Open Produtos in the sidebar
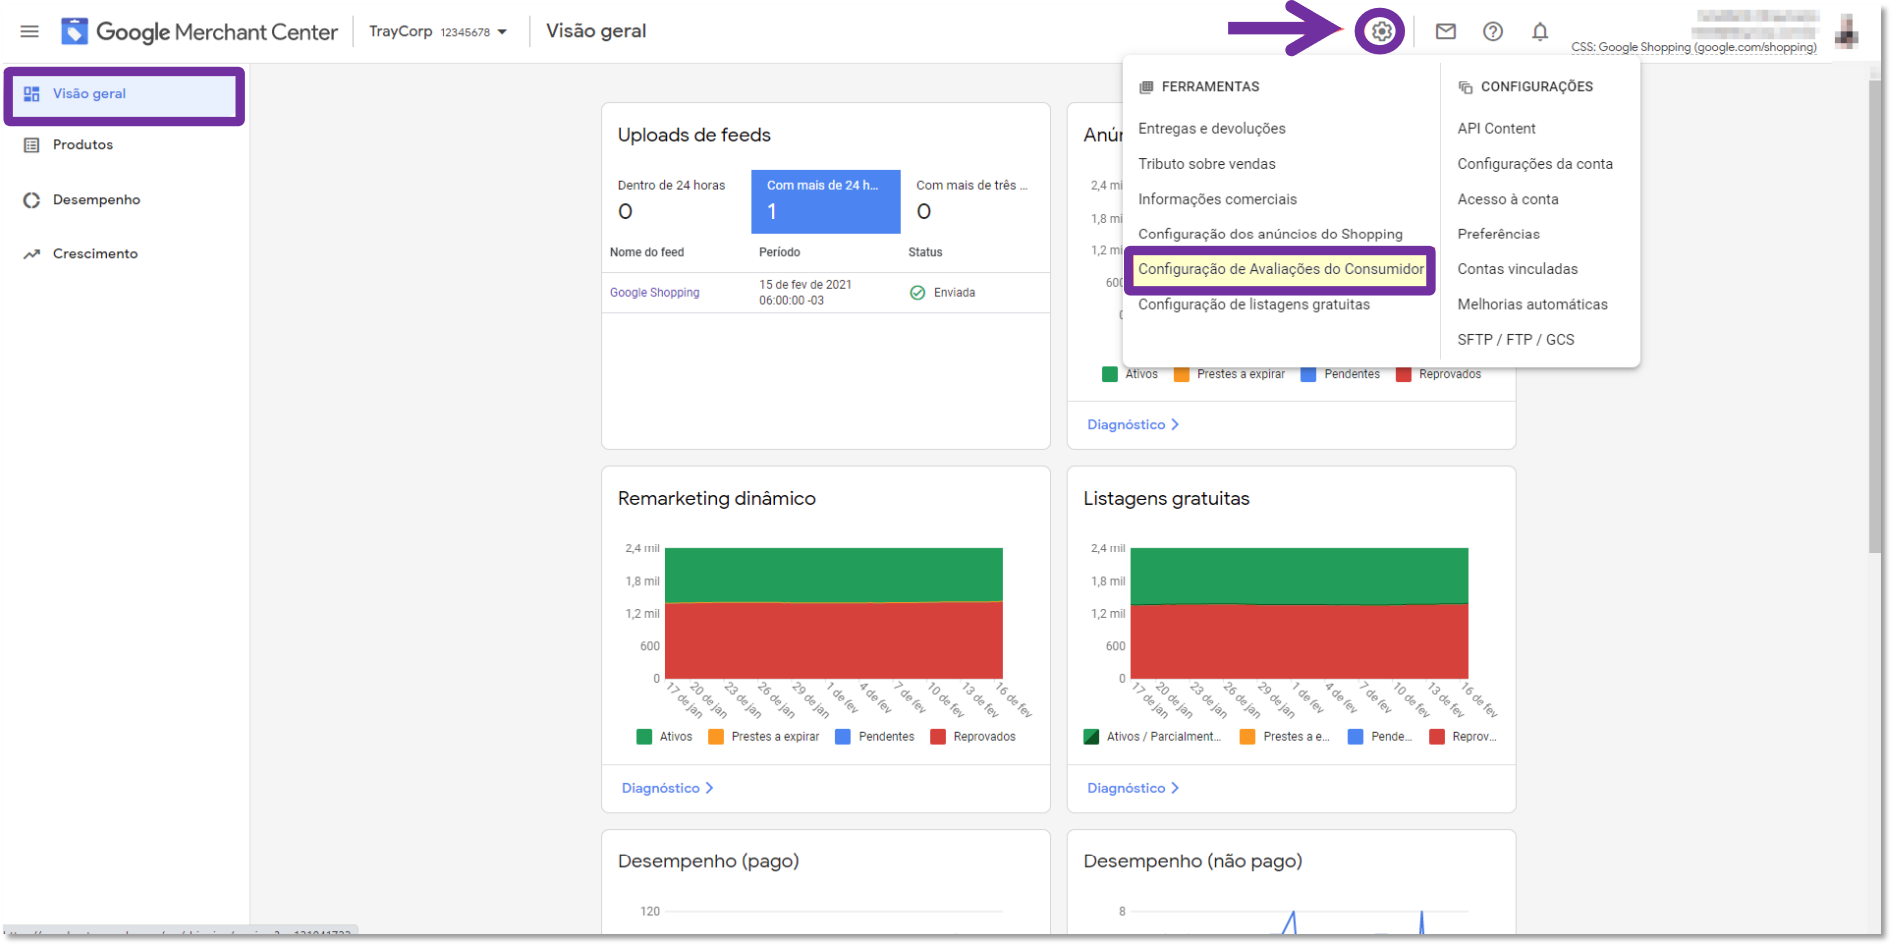This screenshot has height=946, width=1892. click(x=83, y=145)
